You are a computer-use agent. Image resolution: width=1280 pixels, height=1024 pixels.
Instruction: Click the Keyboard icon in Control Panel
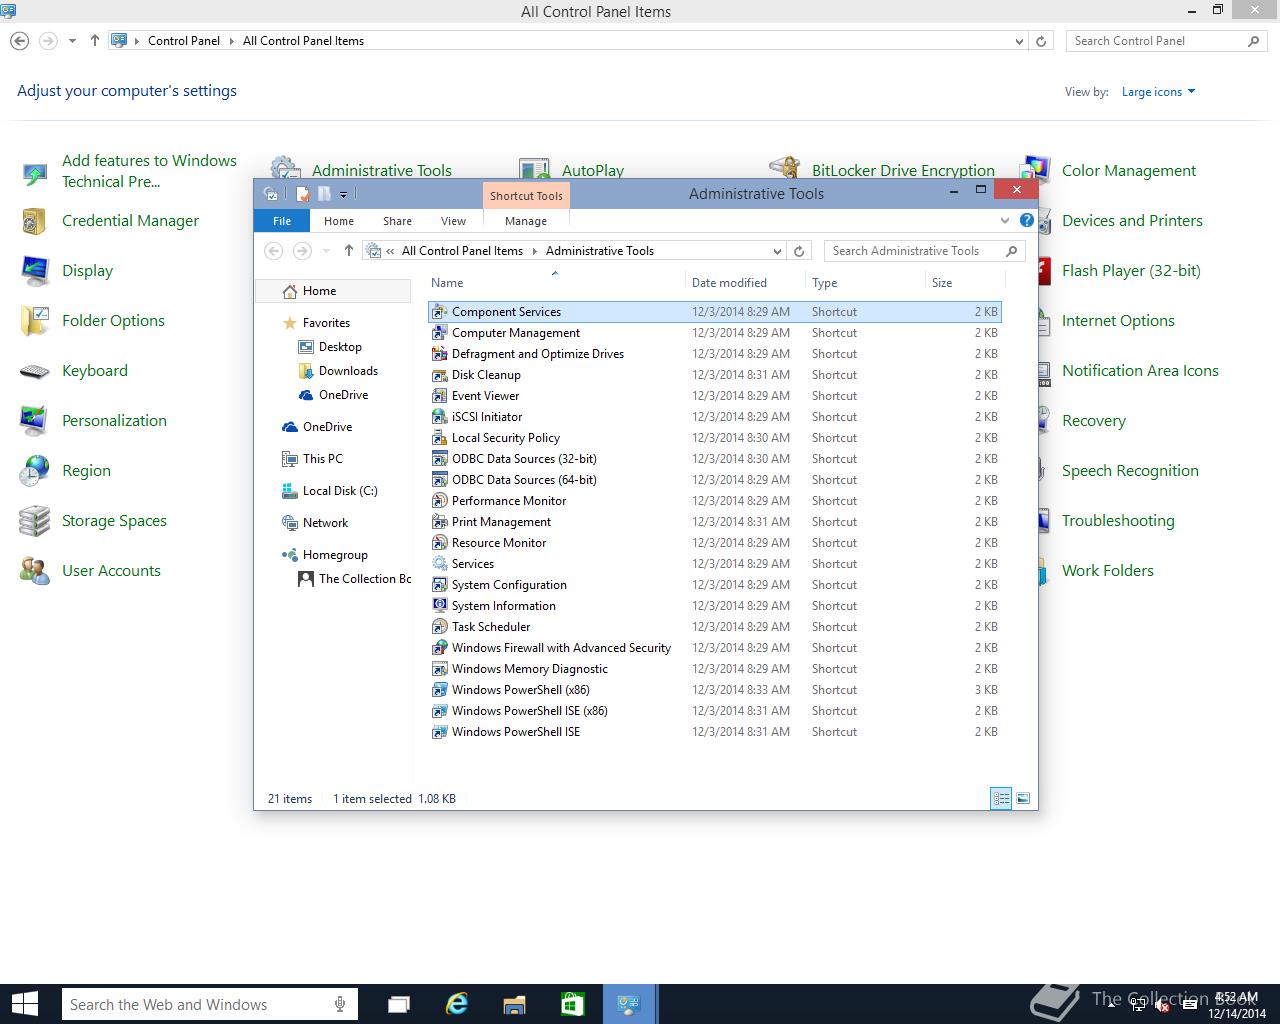click(x=34, y=371)
